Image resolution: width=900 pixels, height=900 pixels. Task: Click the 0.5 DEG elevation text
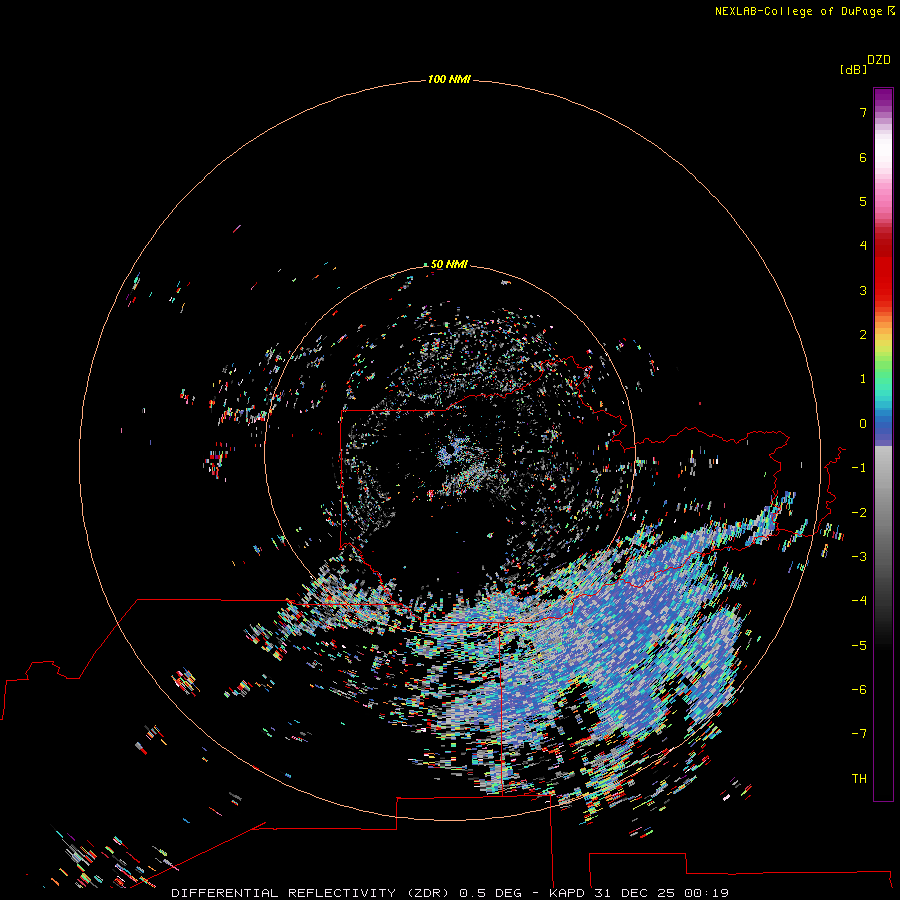pyautogui.click(x=490, y=893)
